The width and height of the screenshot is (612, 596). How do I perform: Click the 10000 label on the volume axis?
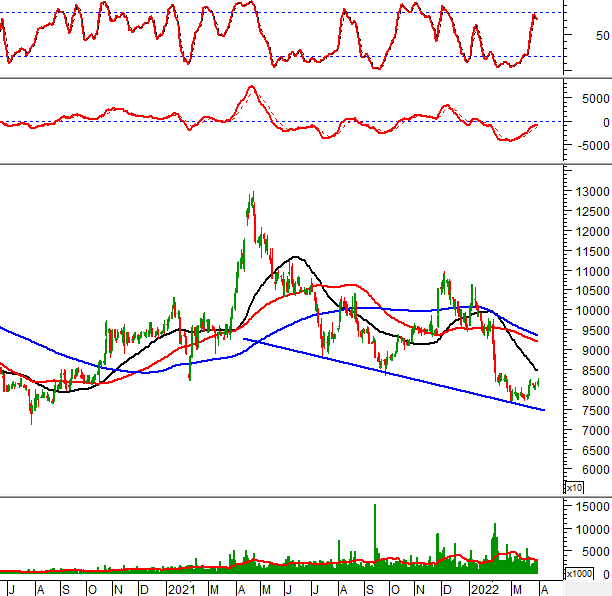click(592, 530)
